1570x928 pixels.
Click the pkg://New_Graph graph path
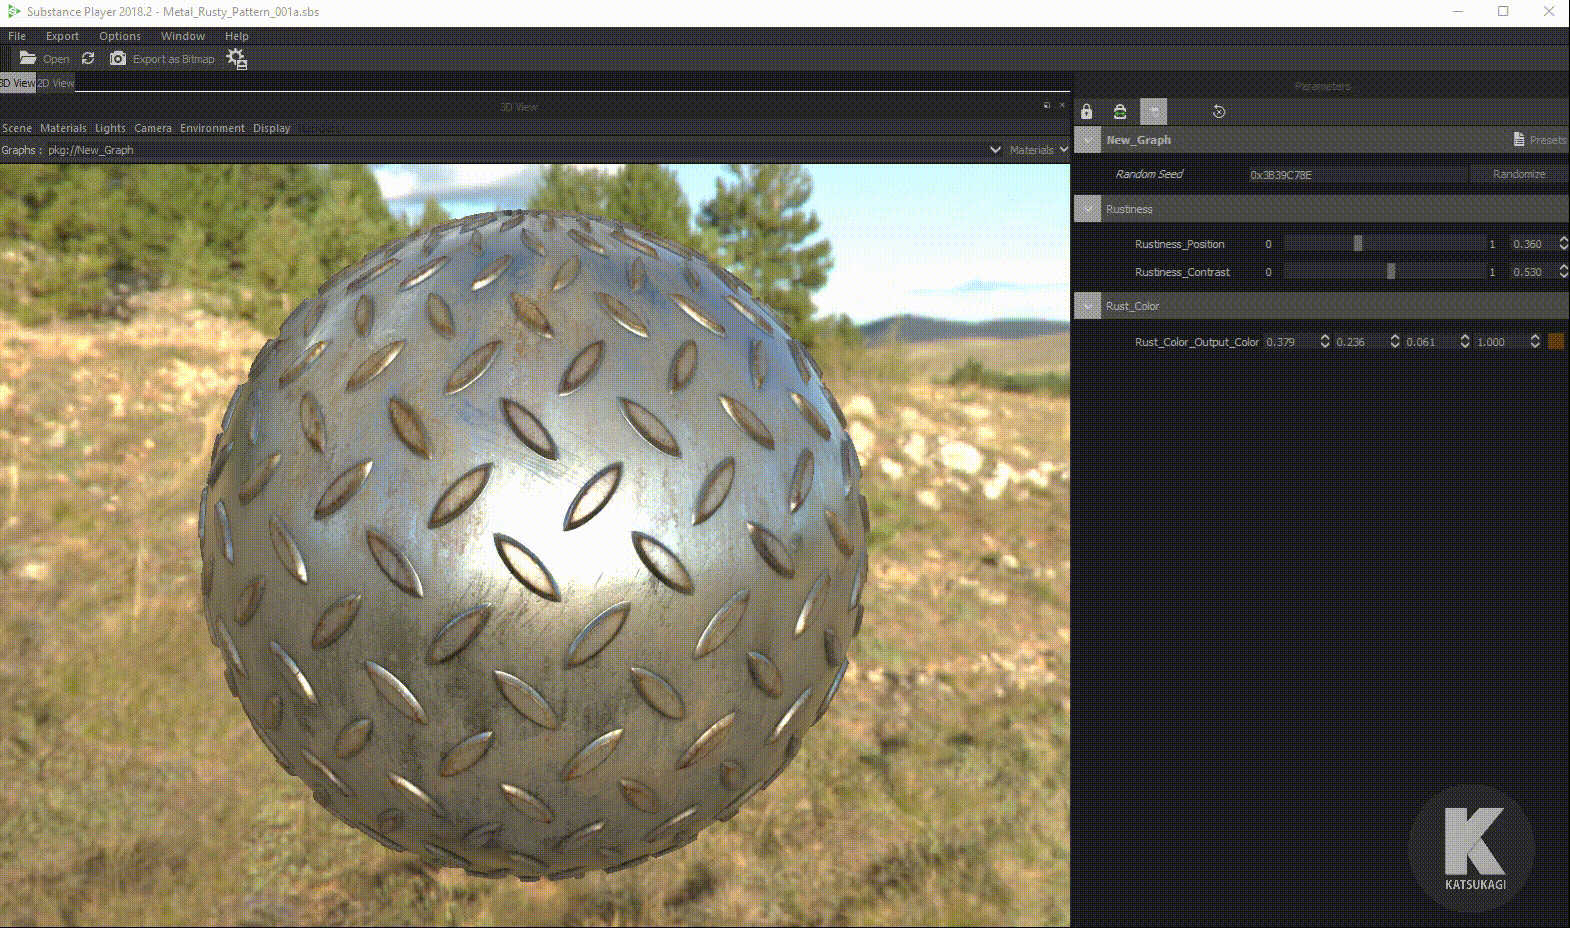point(91,150)
